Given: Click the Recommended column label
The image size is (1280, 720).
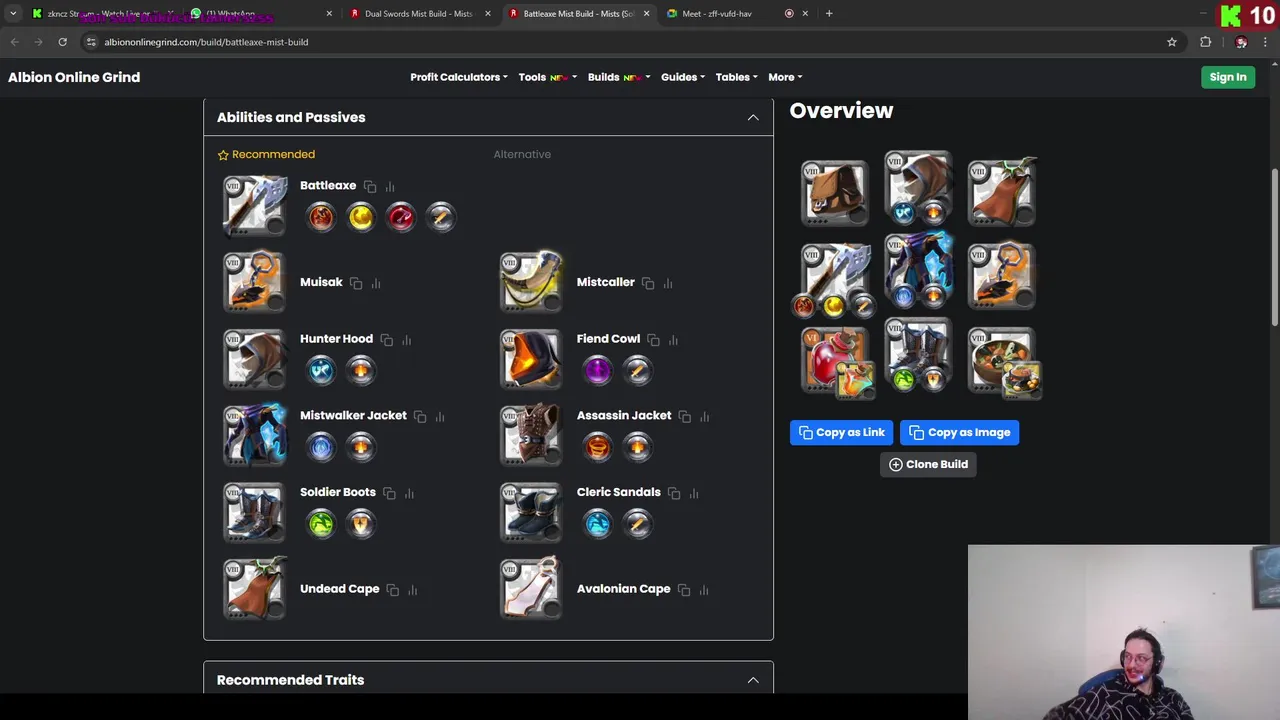Looking at the screenshot, I should (x=266, y=154).
